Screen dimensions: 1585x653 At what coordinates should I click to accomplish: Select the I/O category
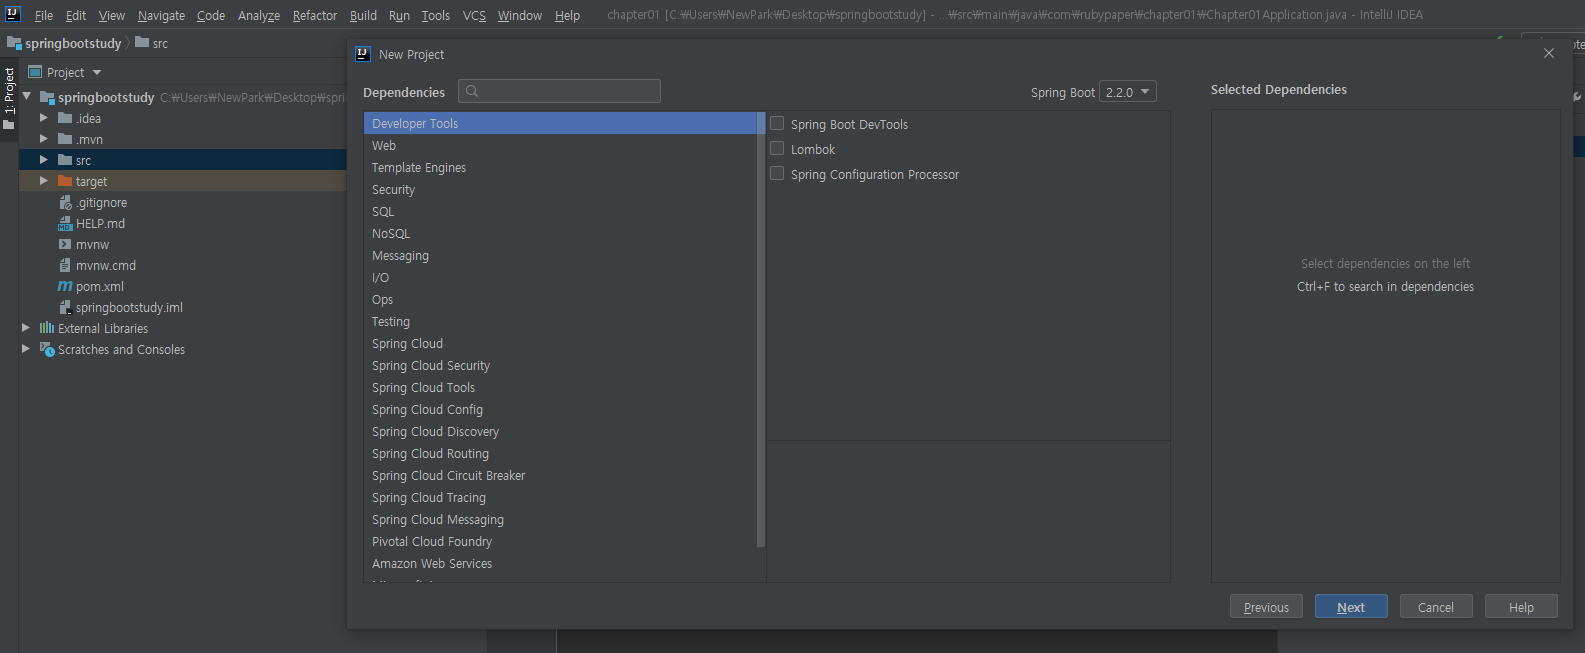coord(561,278)
